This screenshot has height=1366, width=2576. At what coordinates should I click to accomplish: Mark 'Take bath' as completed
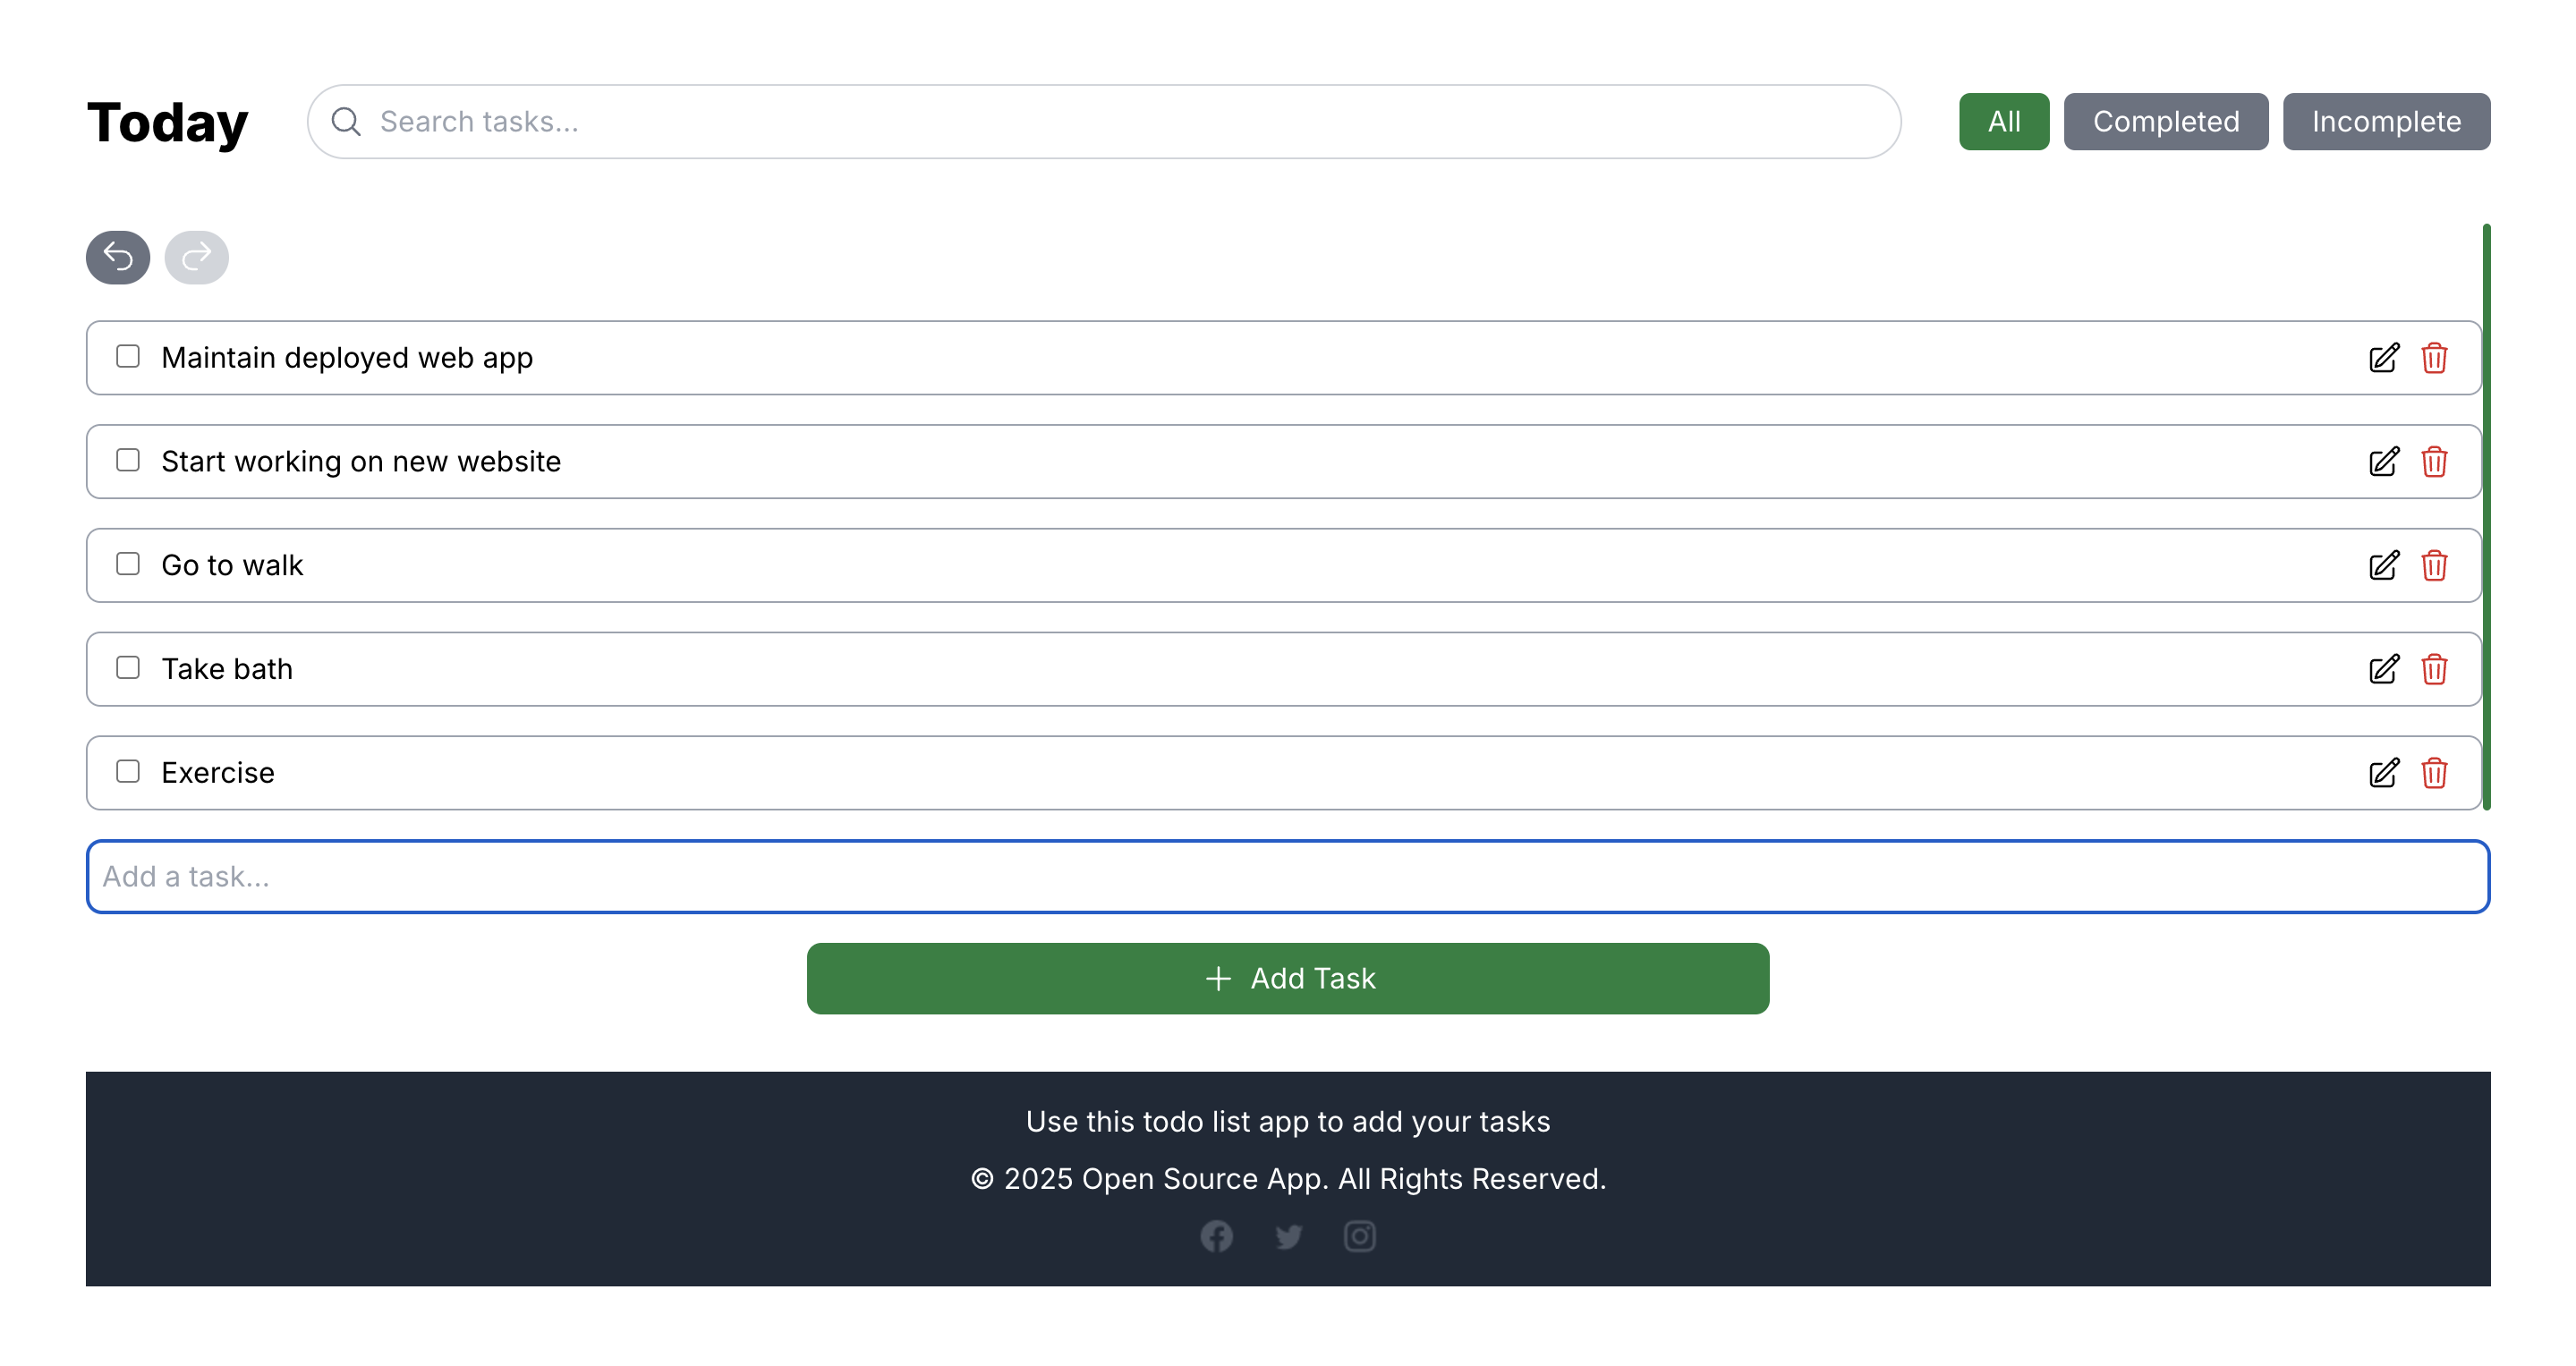[128, 667]
